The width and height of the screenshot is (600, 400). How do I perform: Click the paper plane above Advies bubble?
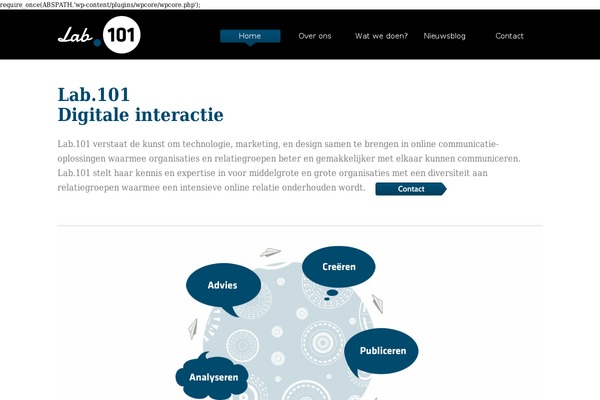coord(270,252)
